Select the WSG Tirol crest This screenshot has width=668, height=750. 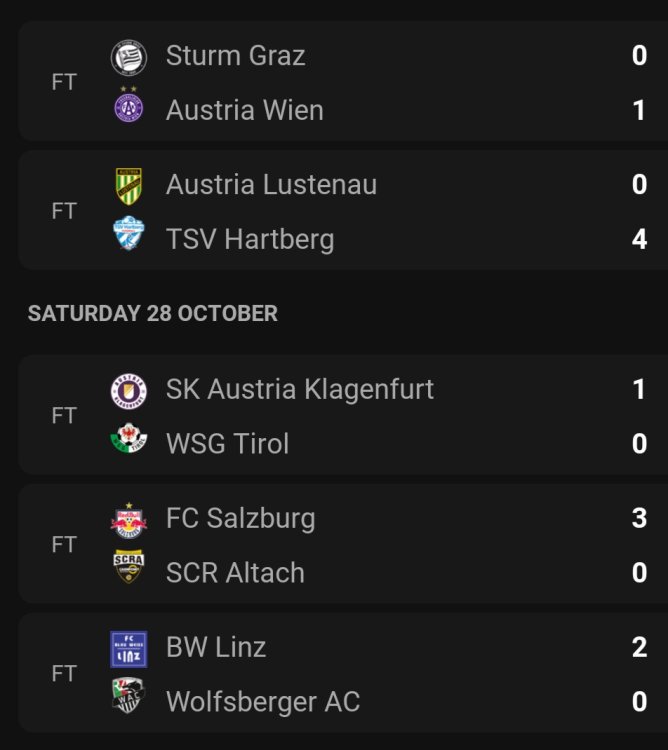click(x=128, y=441)
